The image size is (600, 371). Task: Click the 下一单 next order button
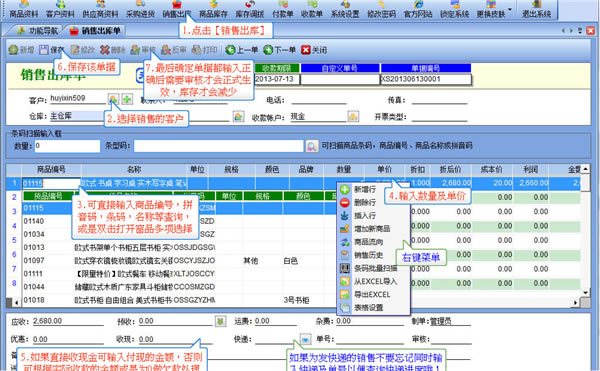point(279,50)
